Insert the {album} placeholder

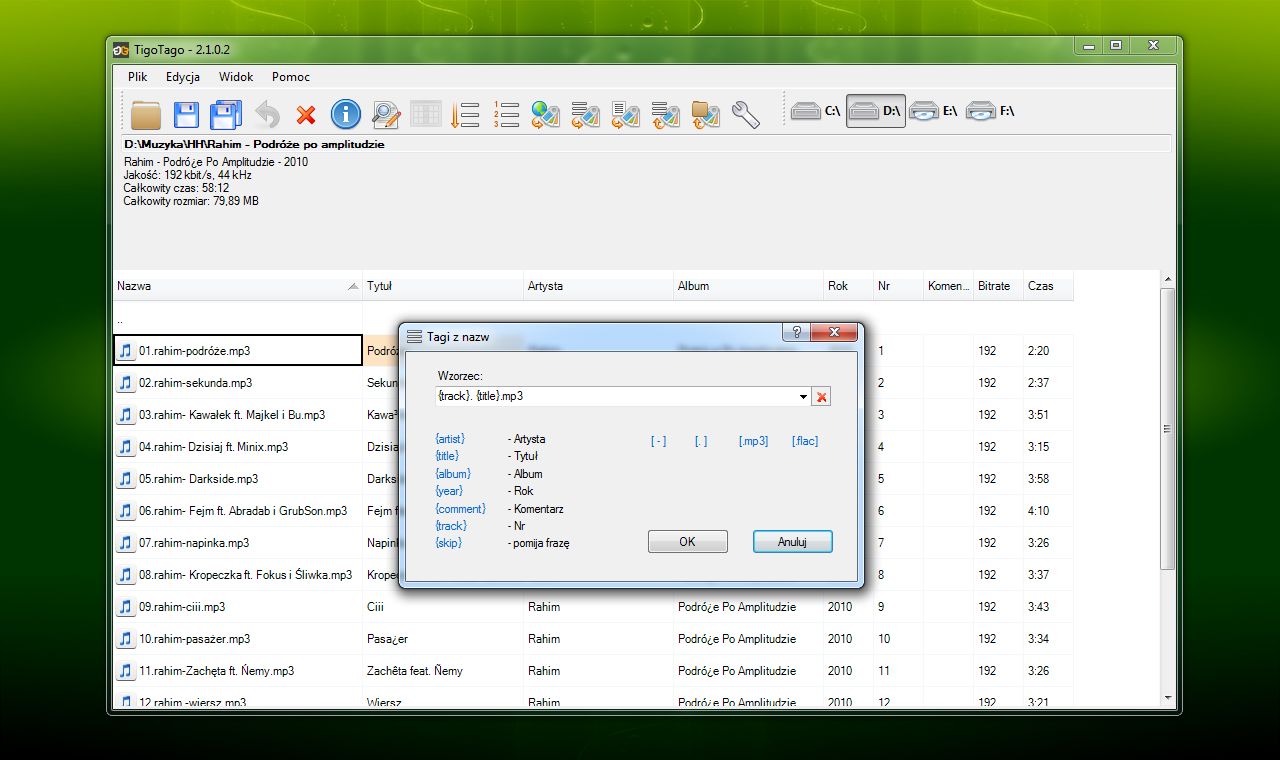coord(453,474)
